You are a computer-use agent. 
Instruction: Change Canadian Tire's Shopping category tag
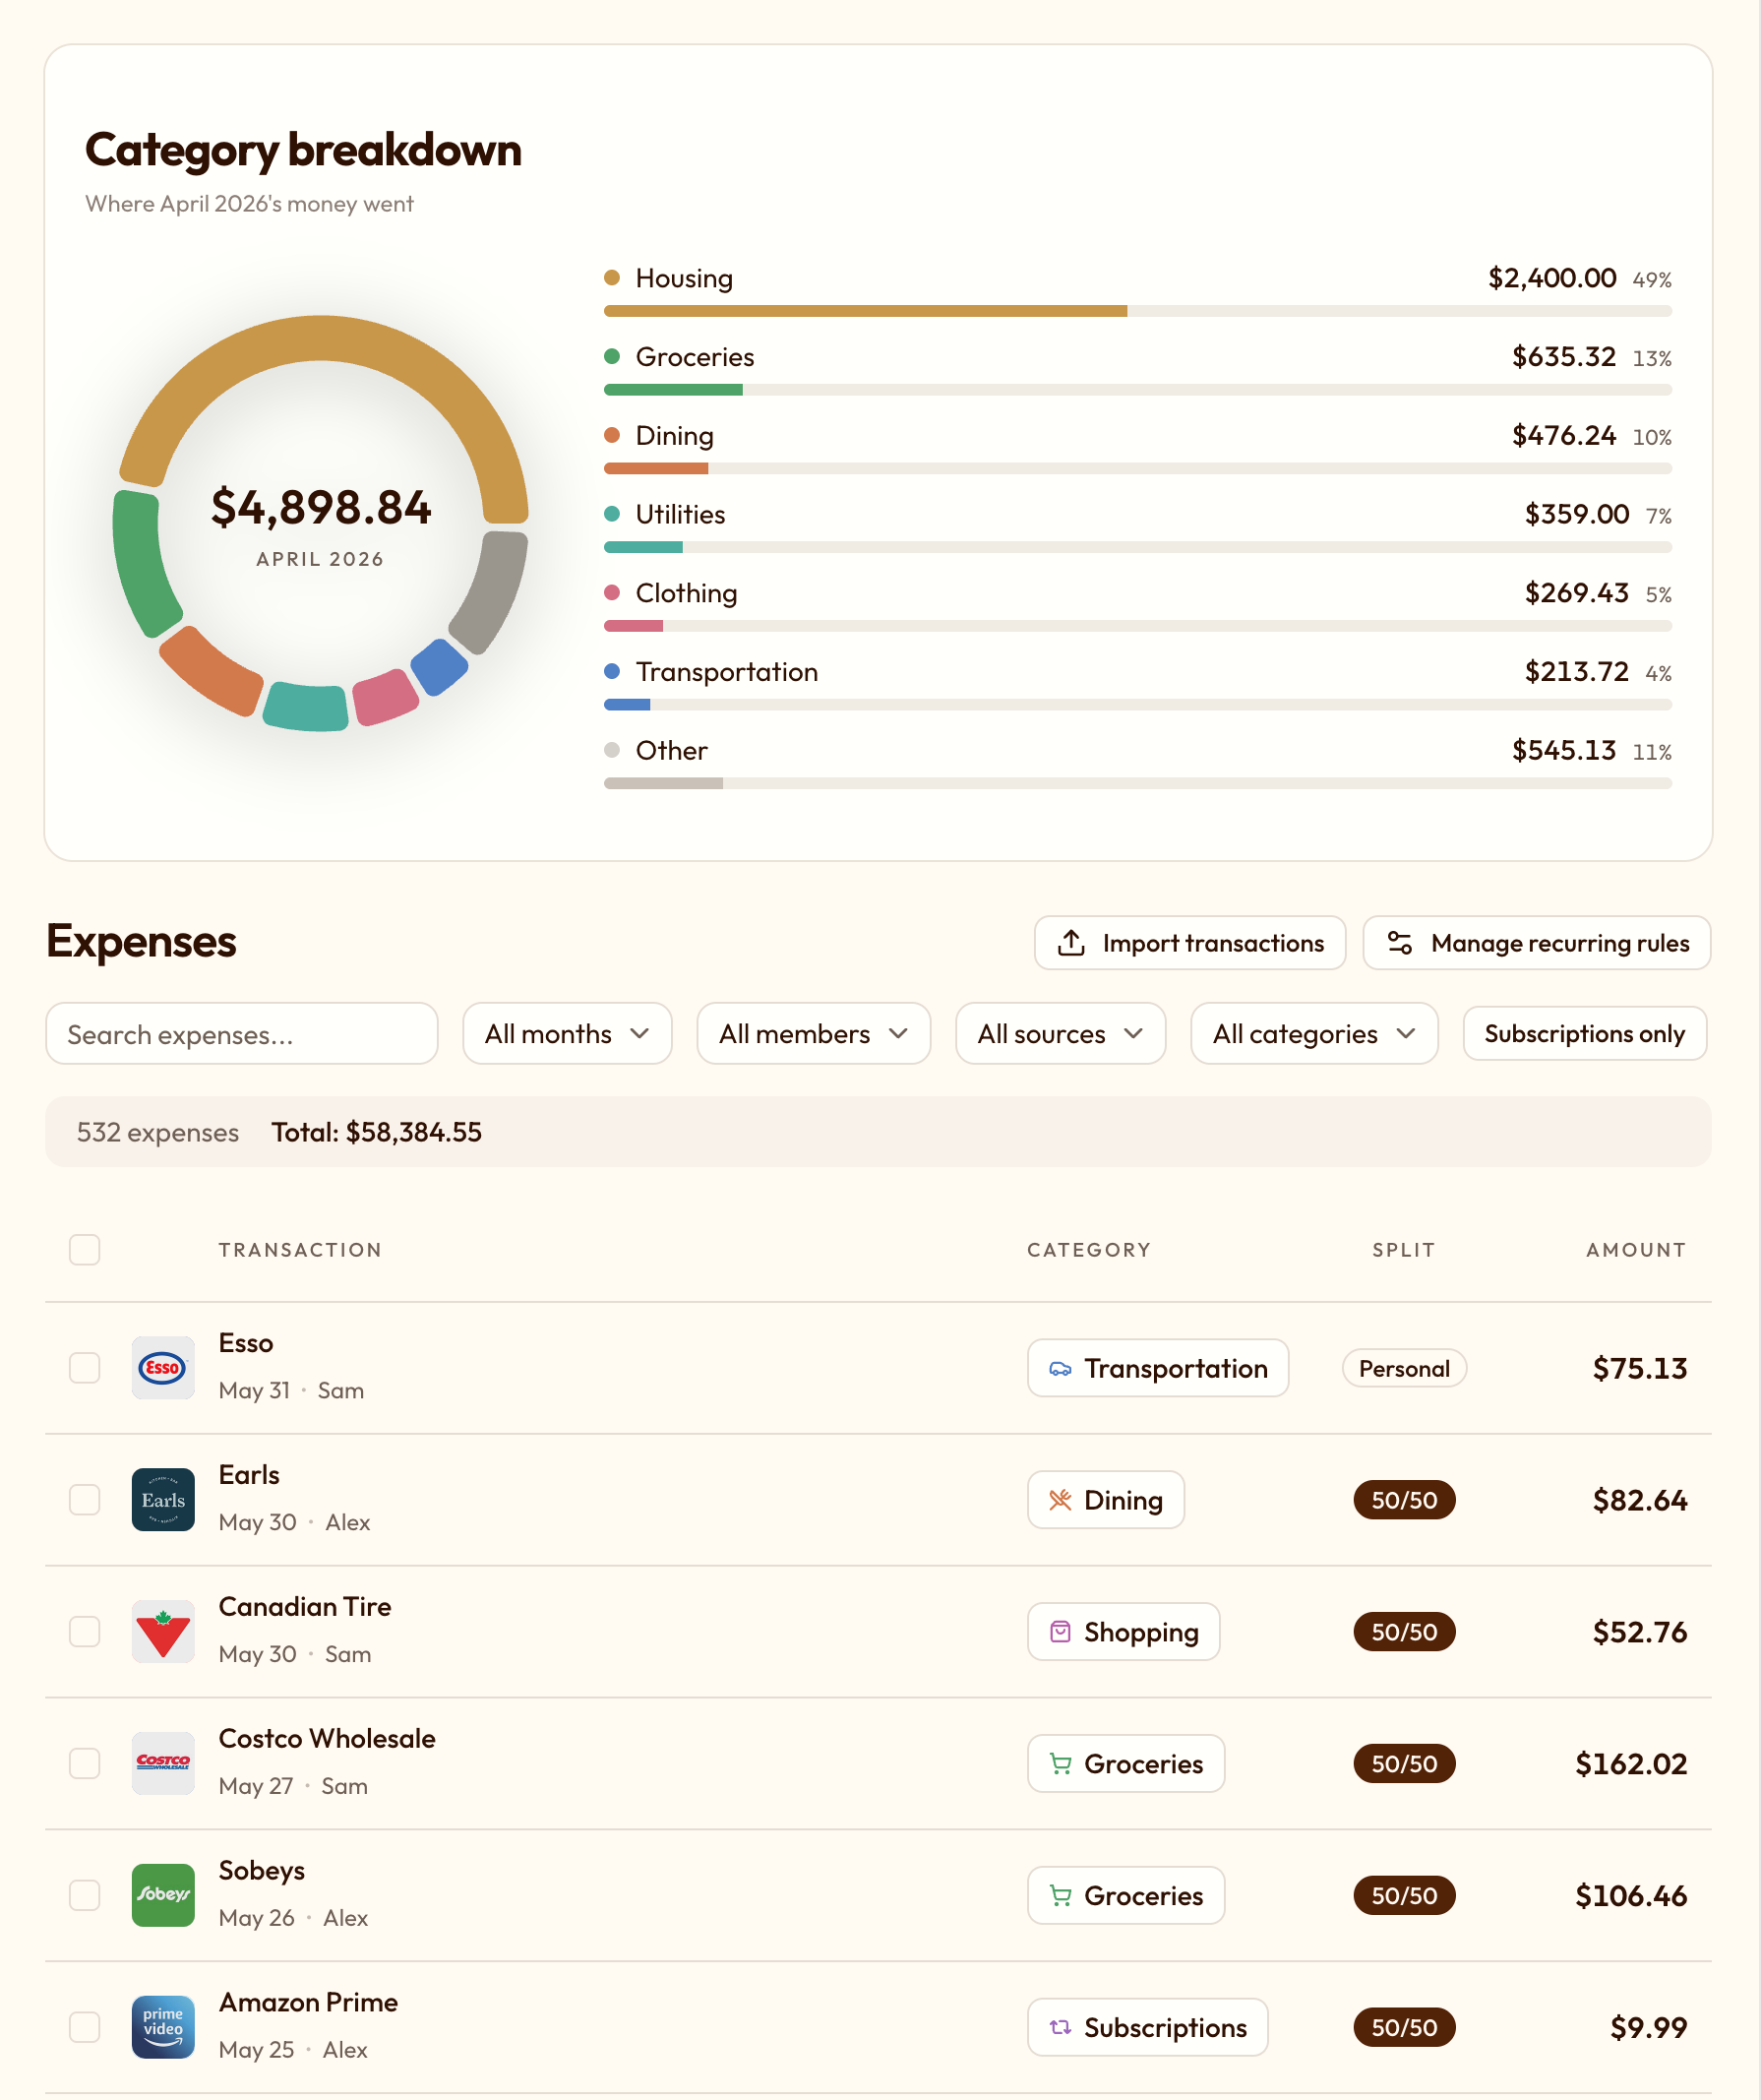[1124, 1633]
